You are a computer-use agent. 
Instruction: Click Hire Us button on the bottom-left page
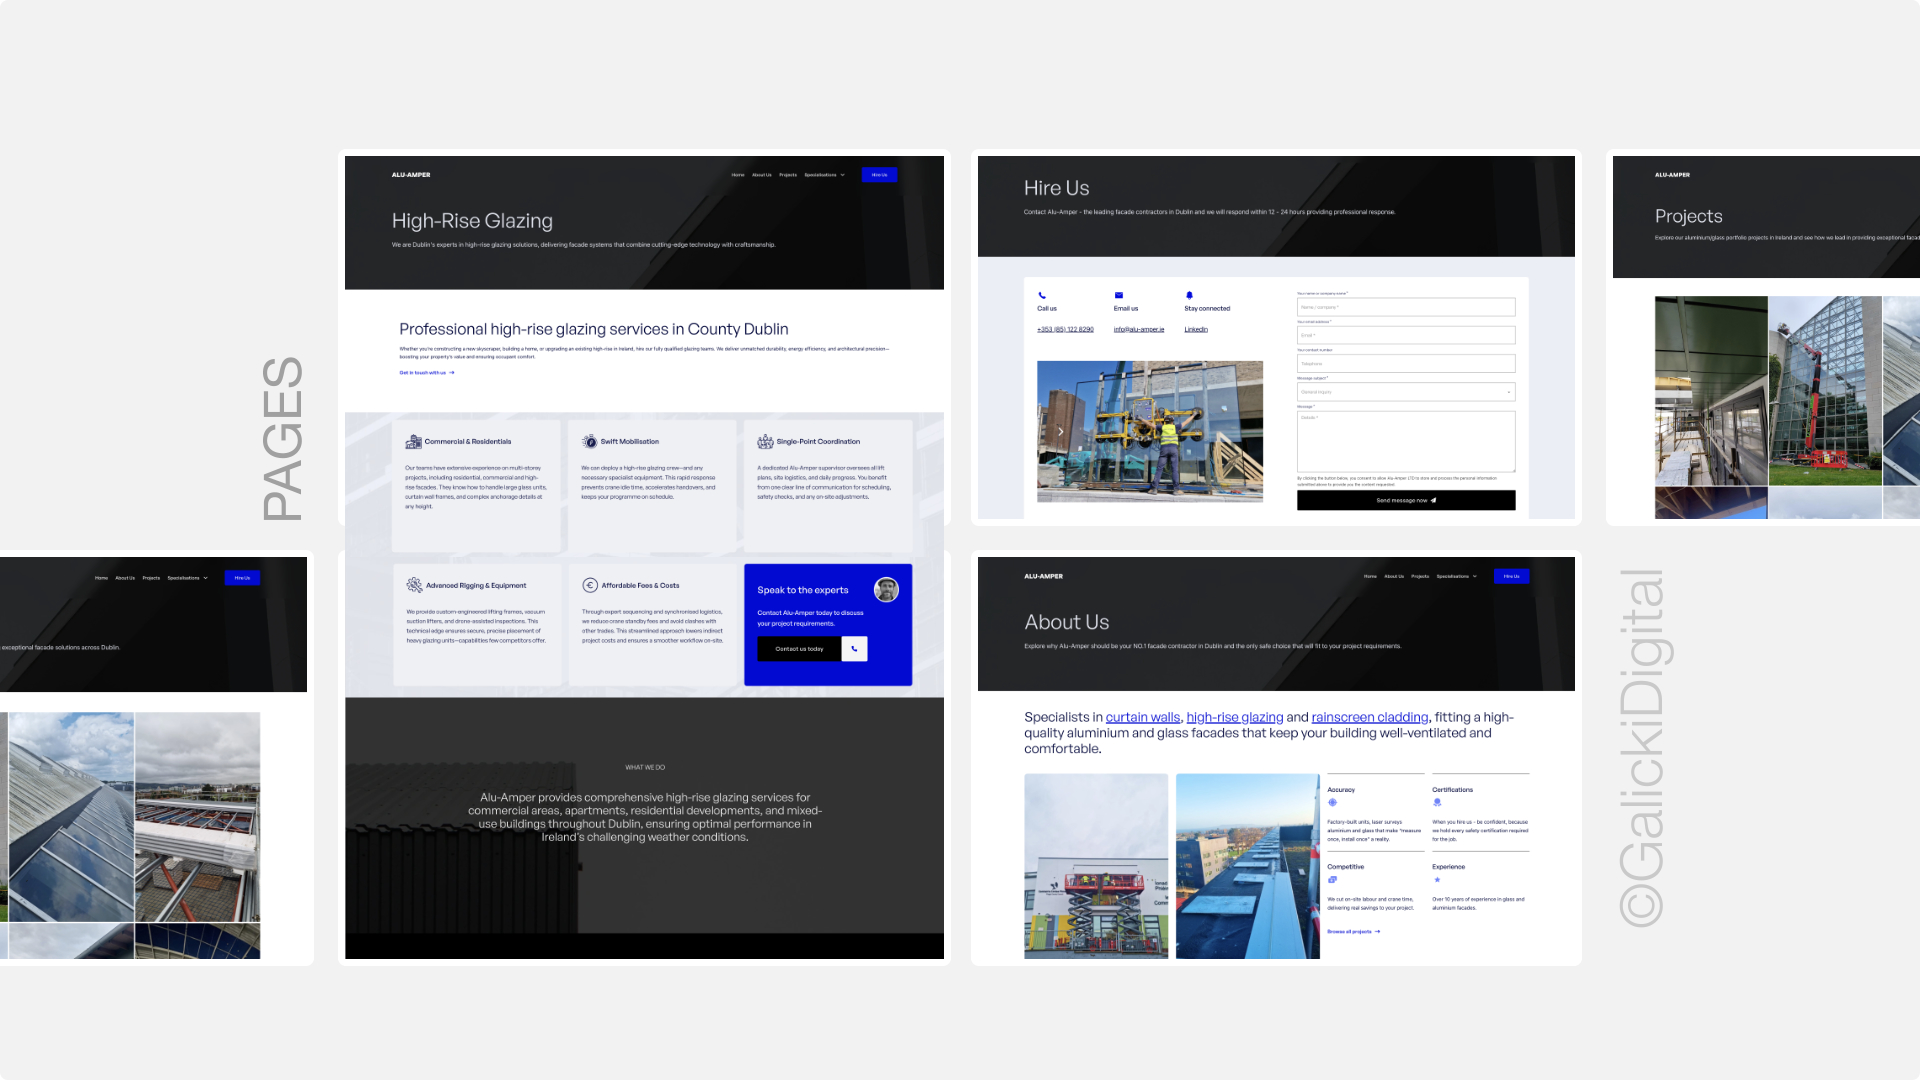(242, 577)
